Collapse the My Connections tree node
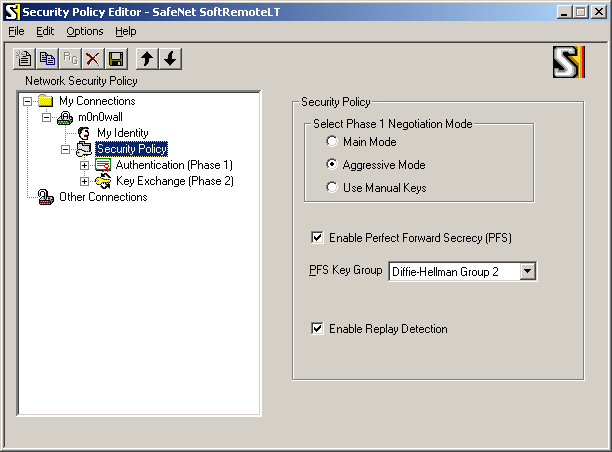 pyautogui.click(x=26, y=101)
